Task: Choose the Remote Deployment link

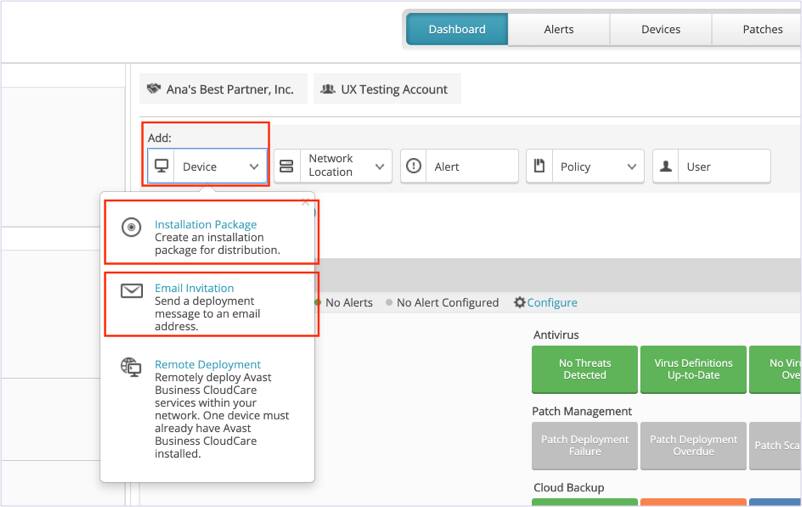Action: pyautogui.click(x=207, y=364)
